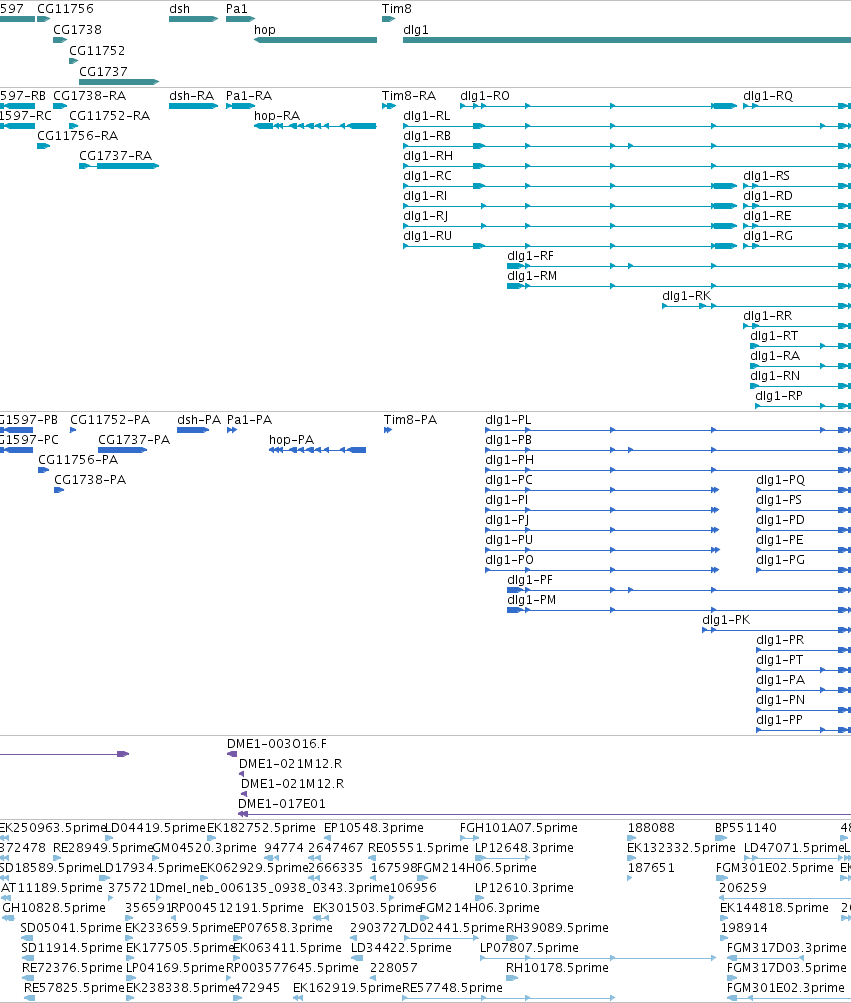The height and width of the screenshot is (1003, 851).
Task: Open the BP551140 EST label
Action: (x=745, y=828)
